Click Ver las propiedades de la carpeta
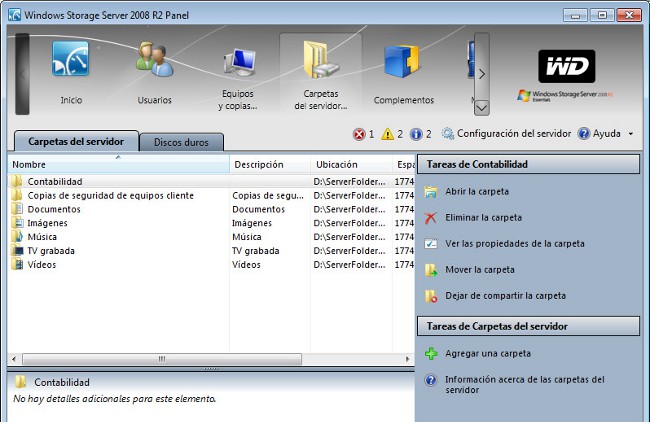 pyautogui.click(x=515, y=244)
